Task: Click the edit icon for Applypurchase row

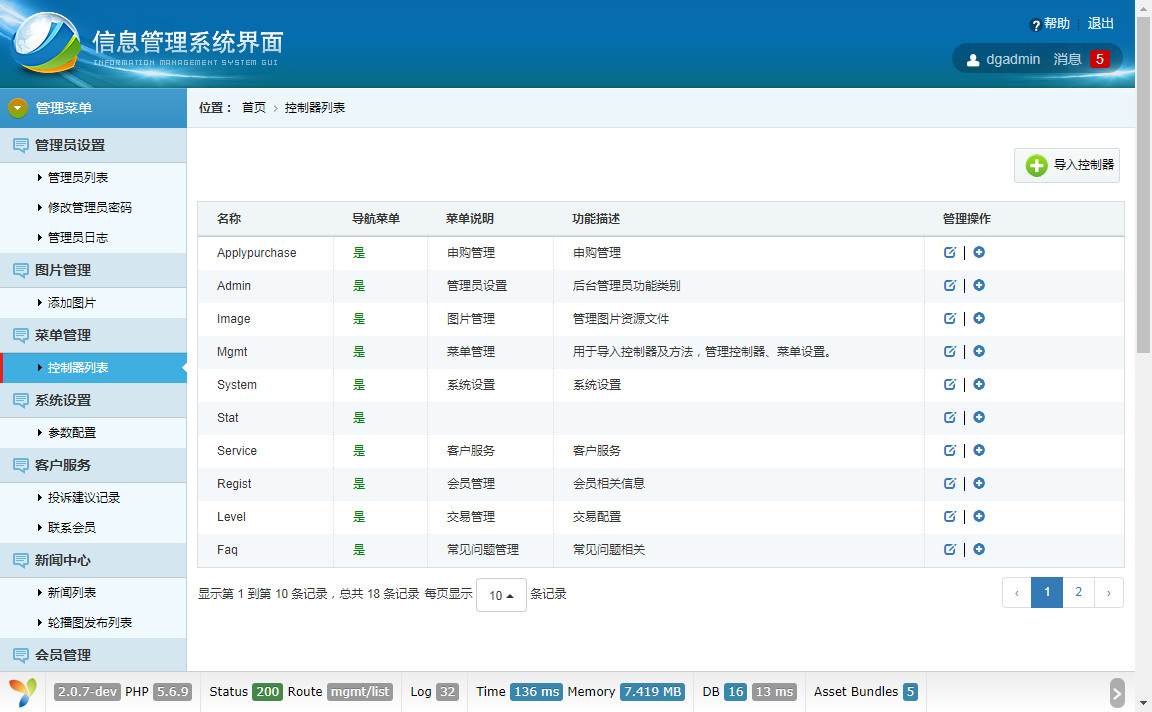Action: pos(950,252)
